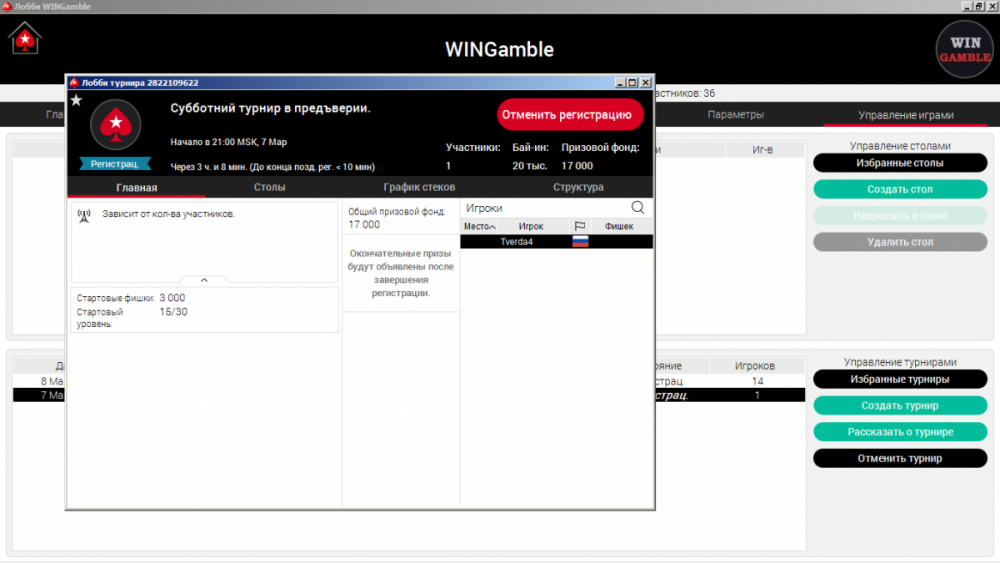Click the WIN Gamble round logo
This screenshot has height=563, width=1000.
pyautogui.click(x=964, y=50)
